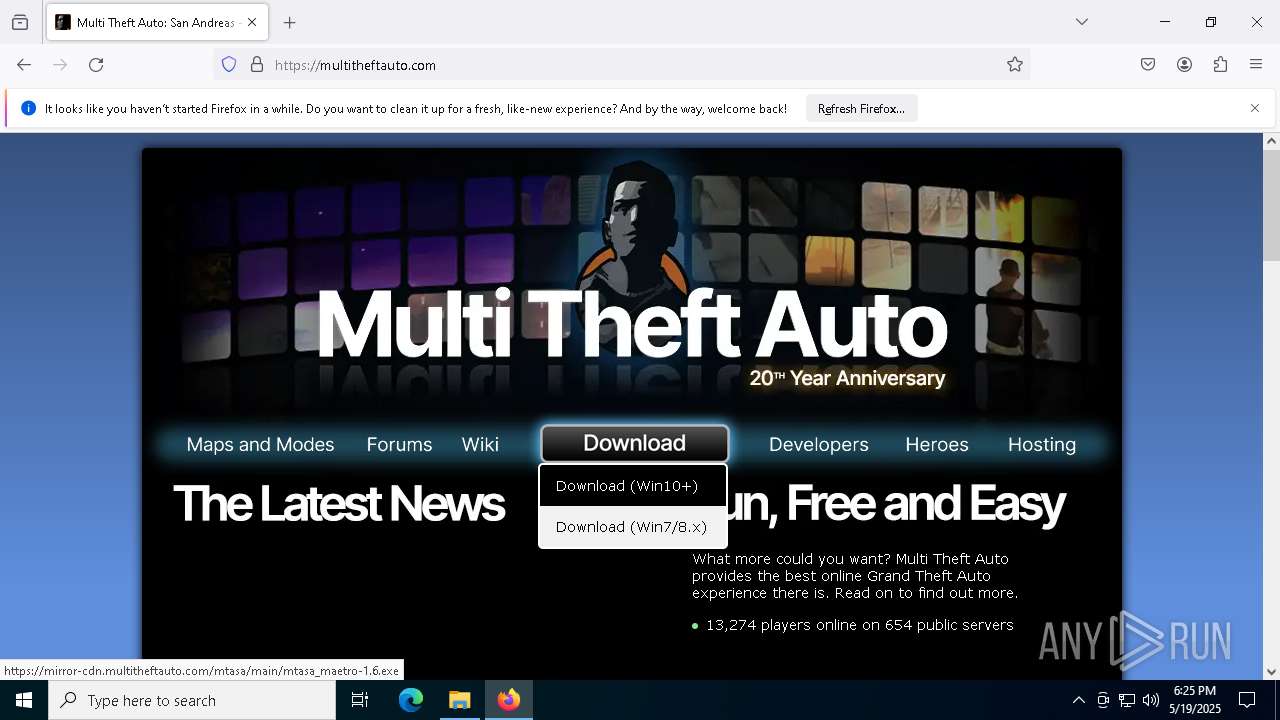The height and width of the screenshot is (720, 1280).
Task: Open a new tab with plus button
Action: tap(290, 22)
